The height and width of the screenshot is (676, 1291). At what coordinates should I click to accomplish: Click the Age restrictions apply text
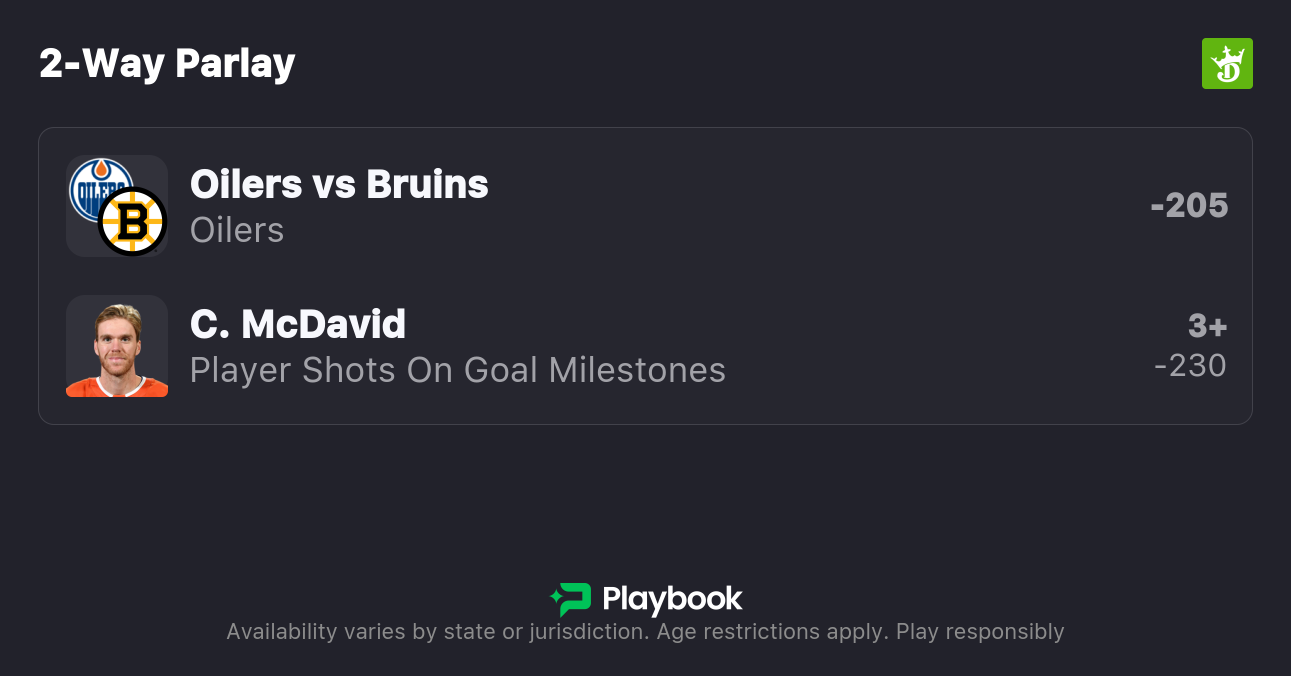pyautogui.click(x=772, y=632)
